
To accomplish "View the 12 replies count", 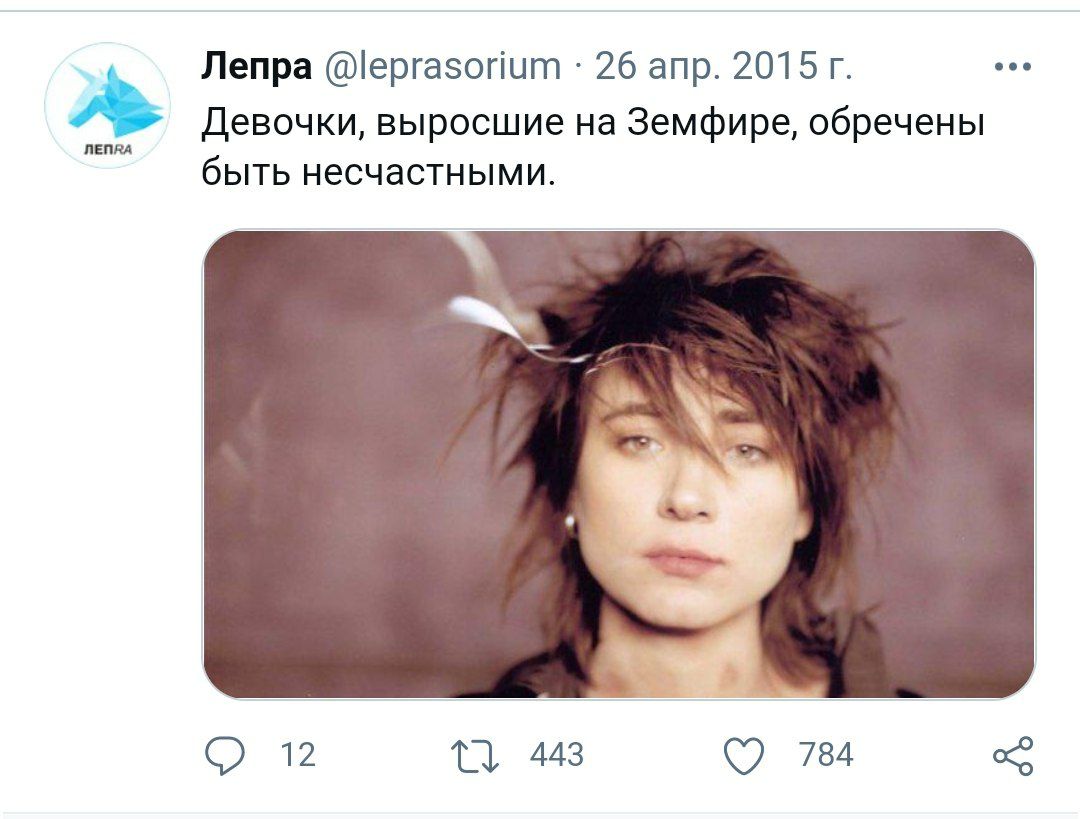I will pos(298,755).
